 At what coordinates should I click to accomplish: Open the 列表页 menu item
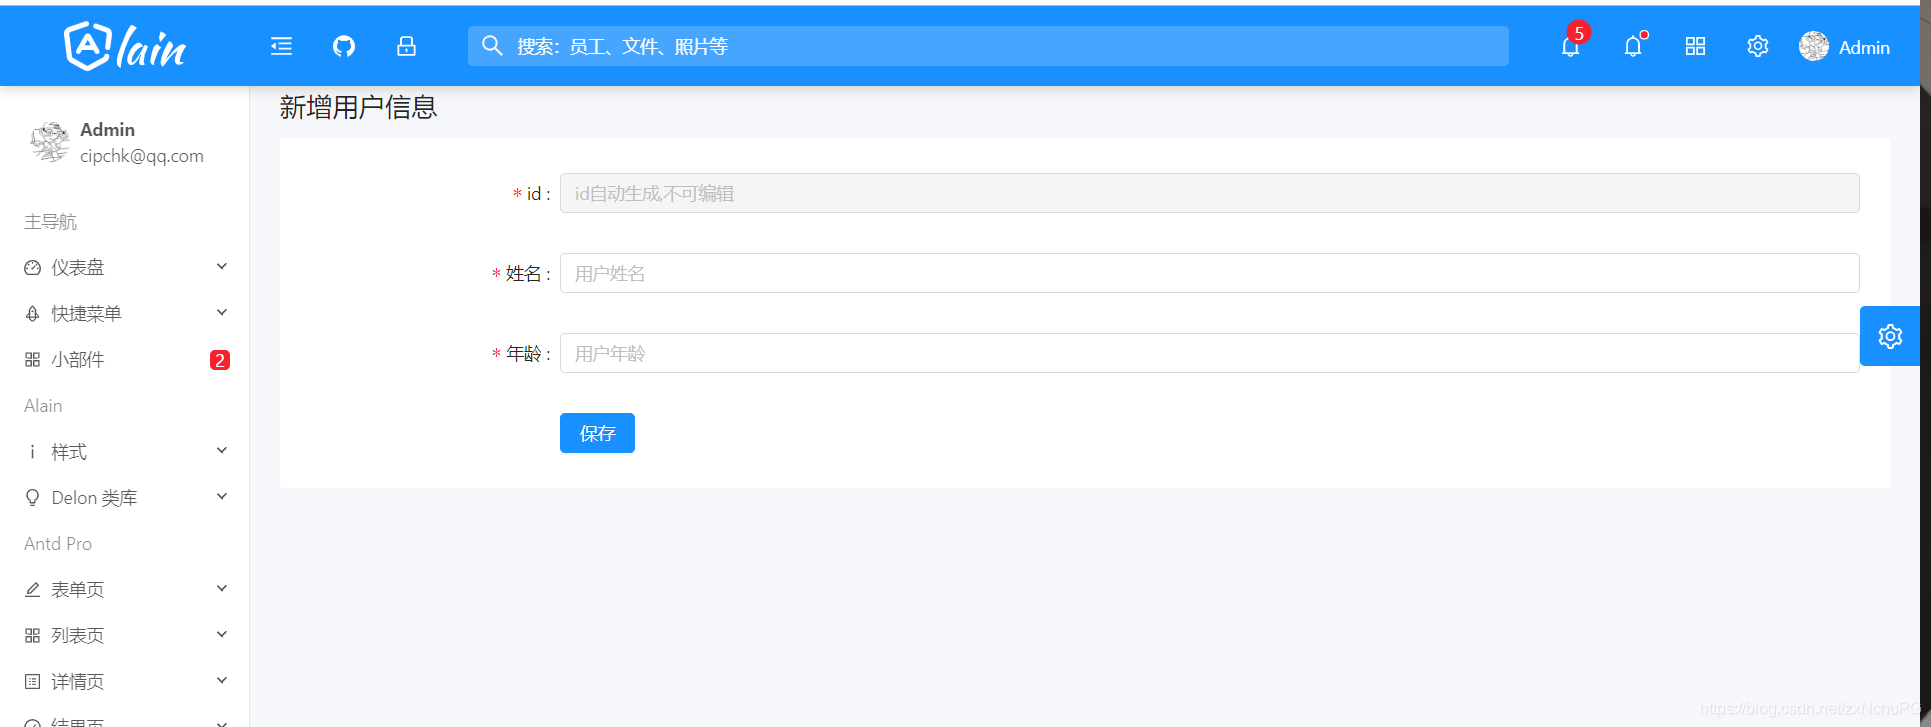(125, 636)
